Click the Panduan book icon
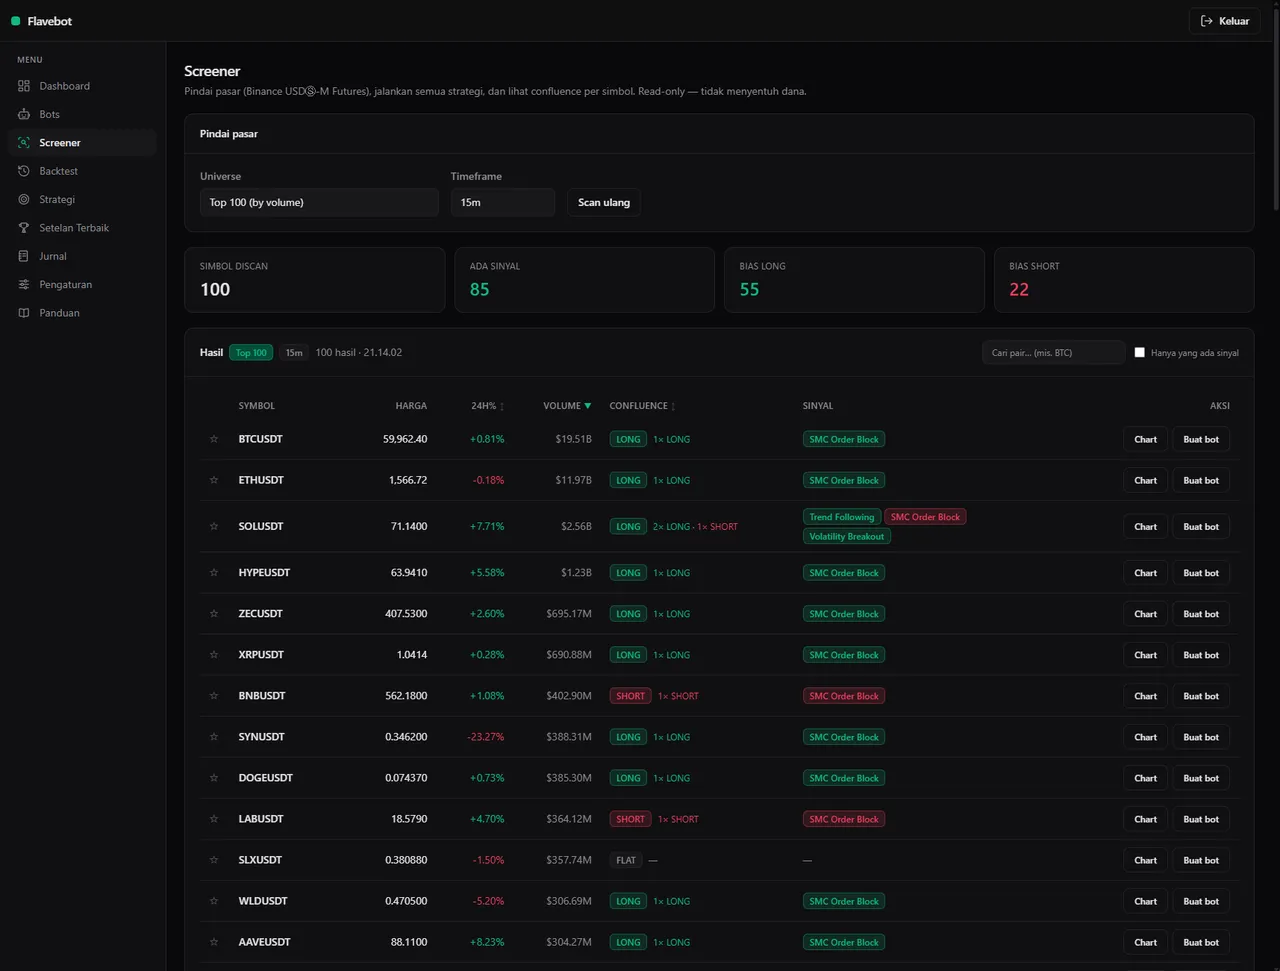Image resolution: width=1280 pixels, height=971 pixels. click(24, 313)
